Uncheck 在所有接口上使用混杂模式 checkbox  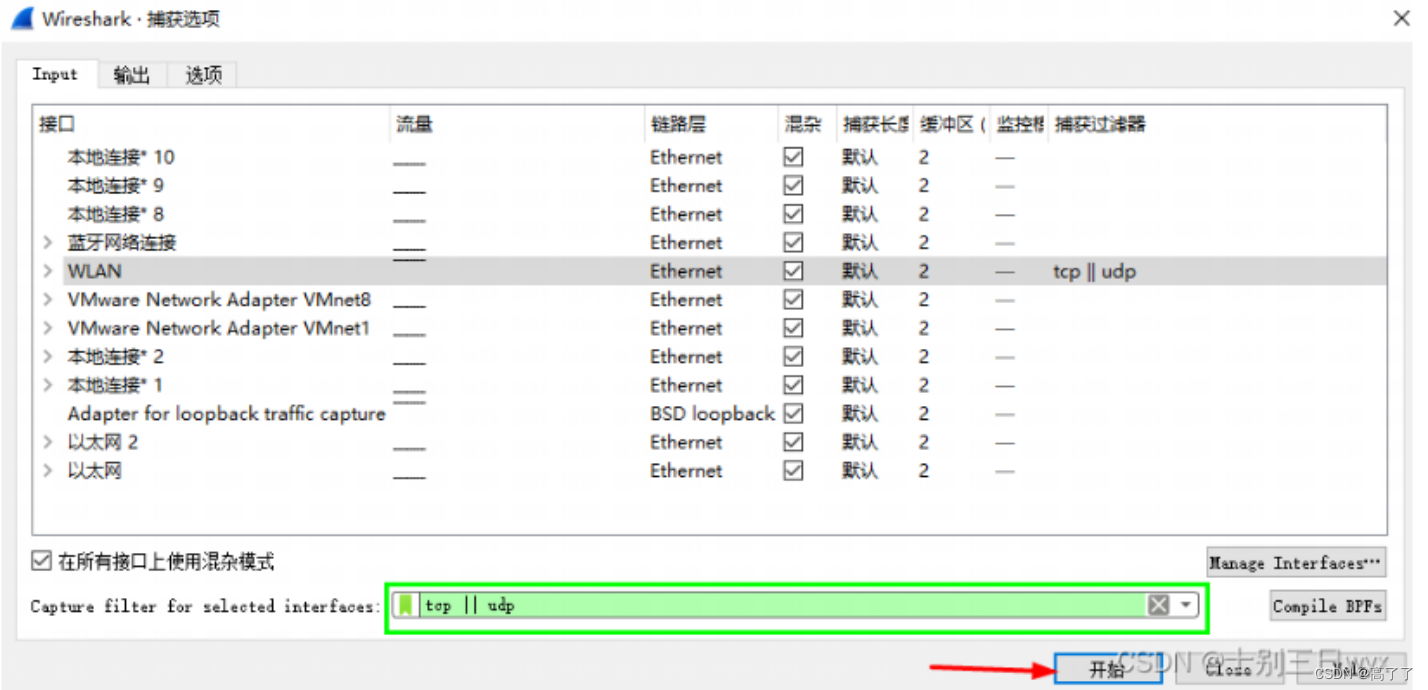tap(41, 561)
